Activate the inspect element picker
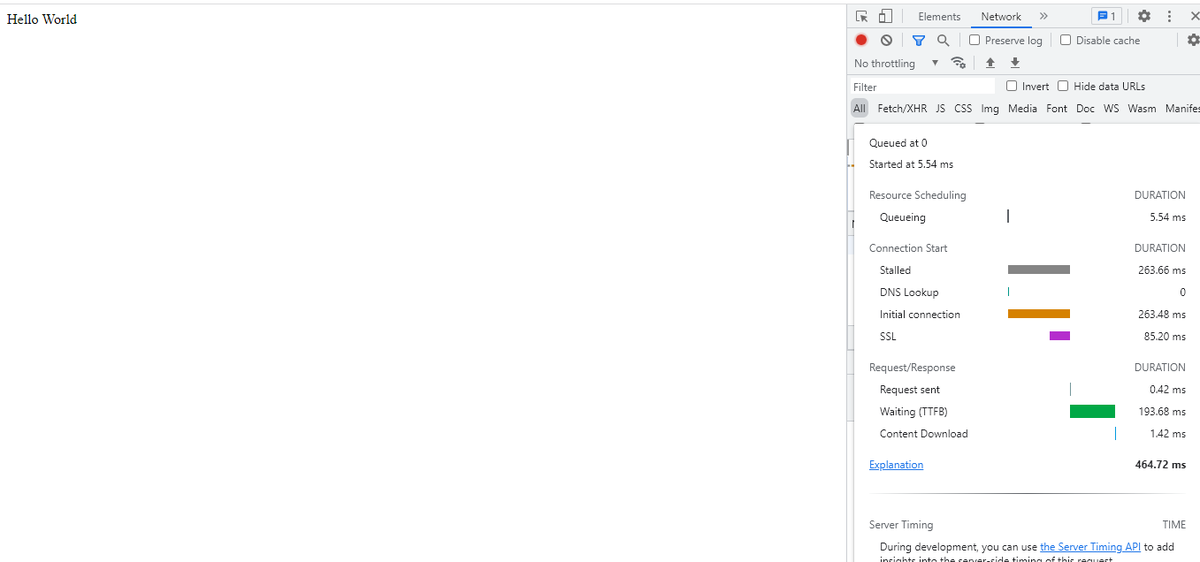Image resolution: width=1200 pixels, height=562 pixels. [x=862, y=16]
